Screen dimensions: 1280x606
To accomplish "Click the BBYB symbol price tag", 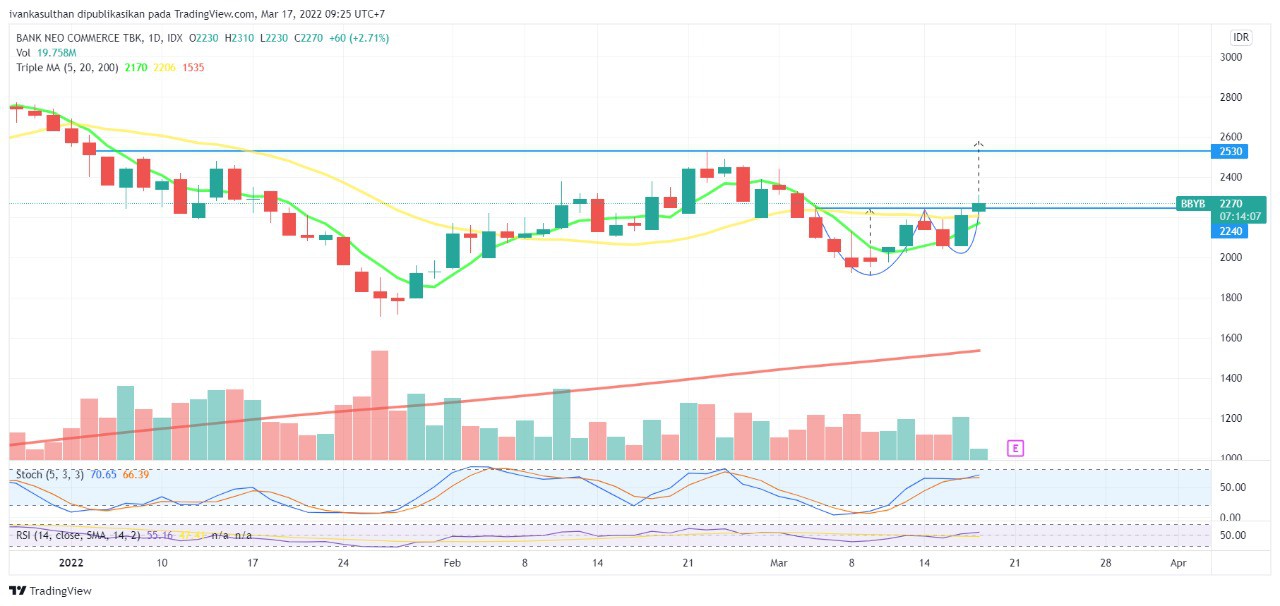I will (1192, 203).
